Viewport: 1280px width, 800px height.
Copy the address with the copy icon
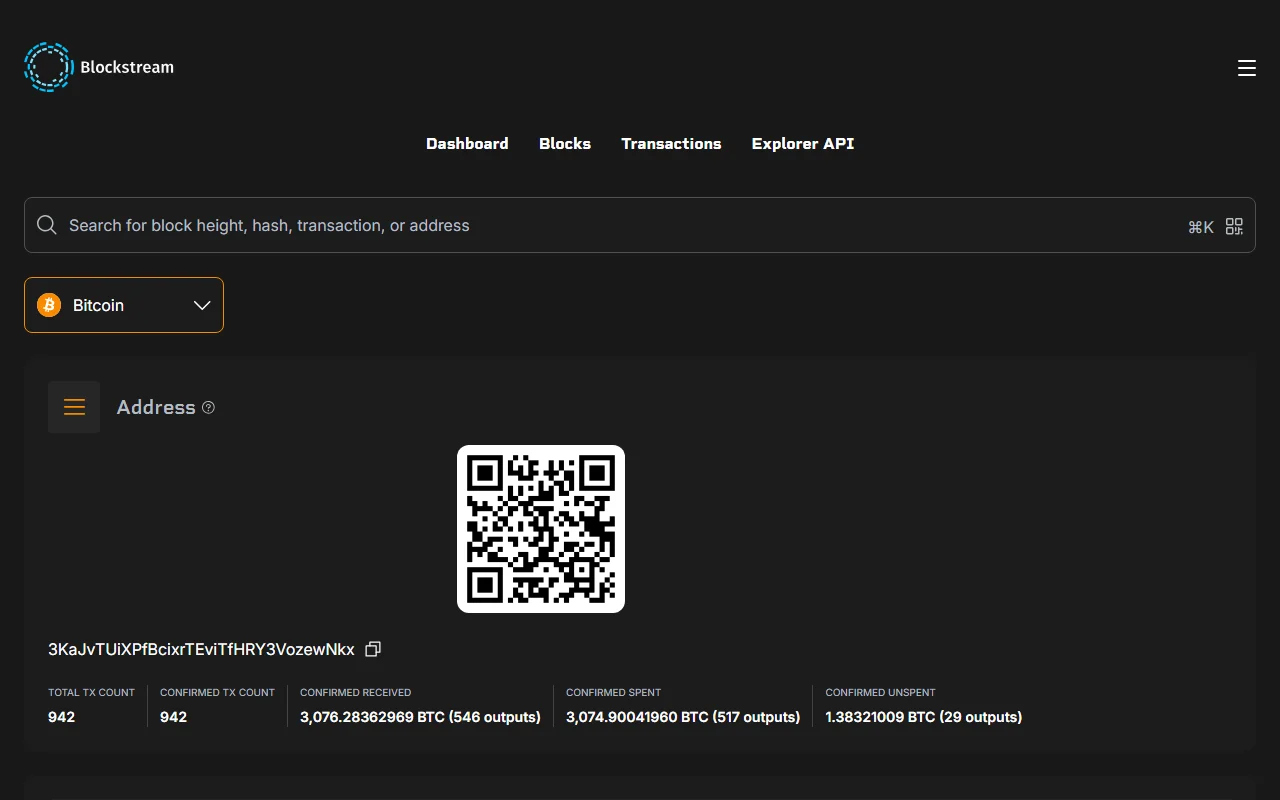coord(373,649)
